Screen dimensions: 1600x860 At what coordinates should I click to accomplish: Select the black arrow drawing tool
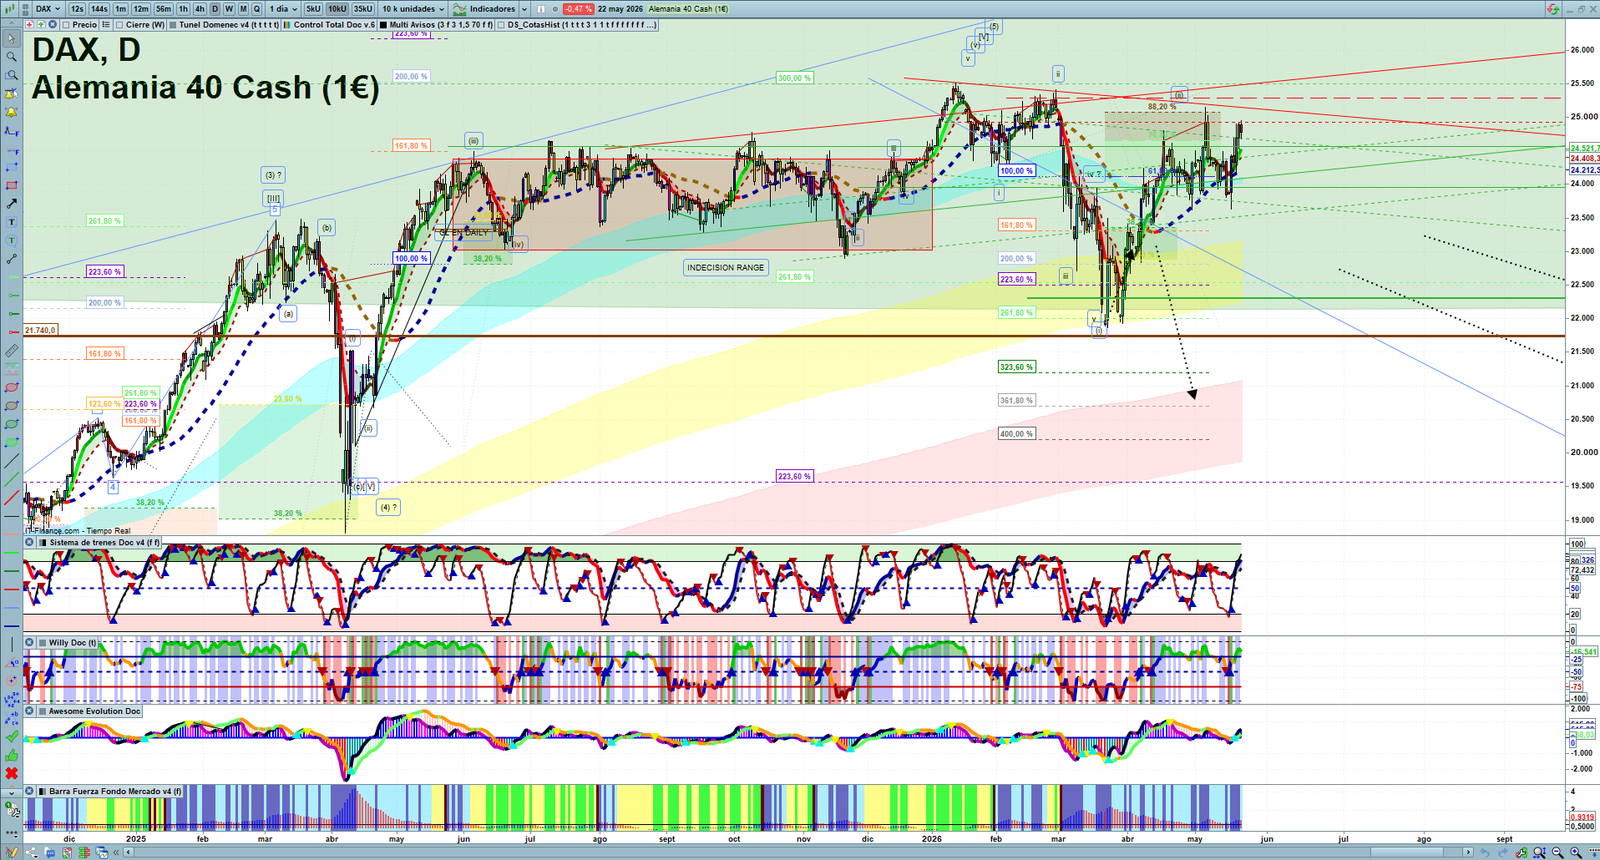point(11,203)
